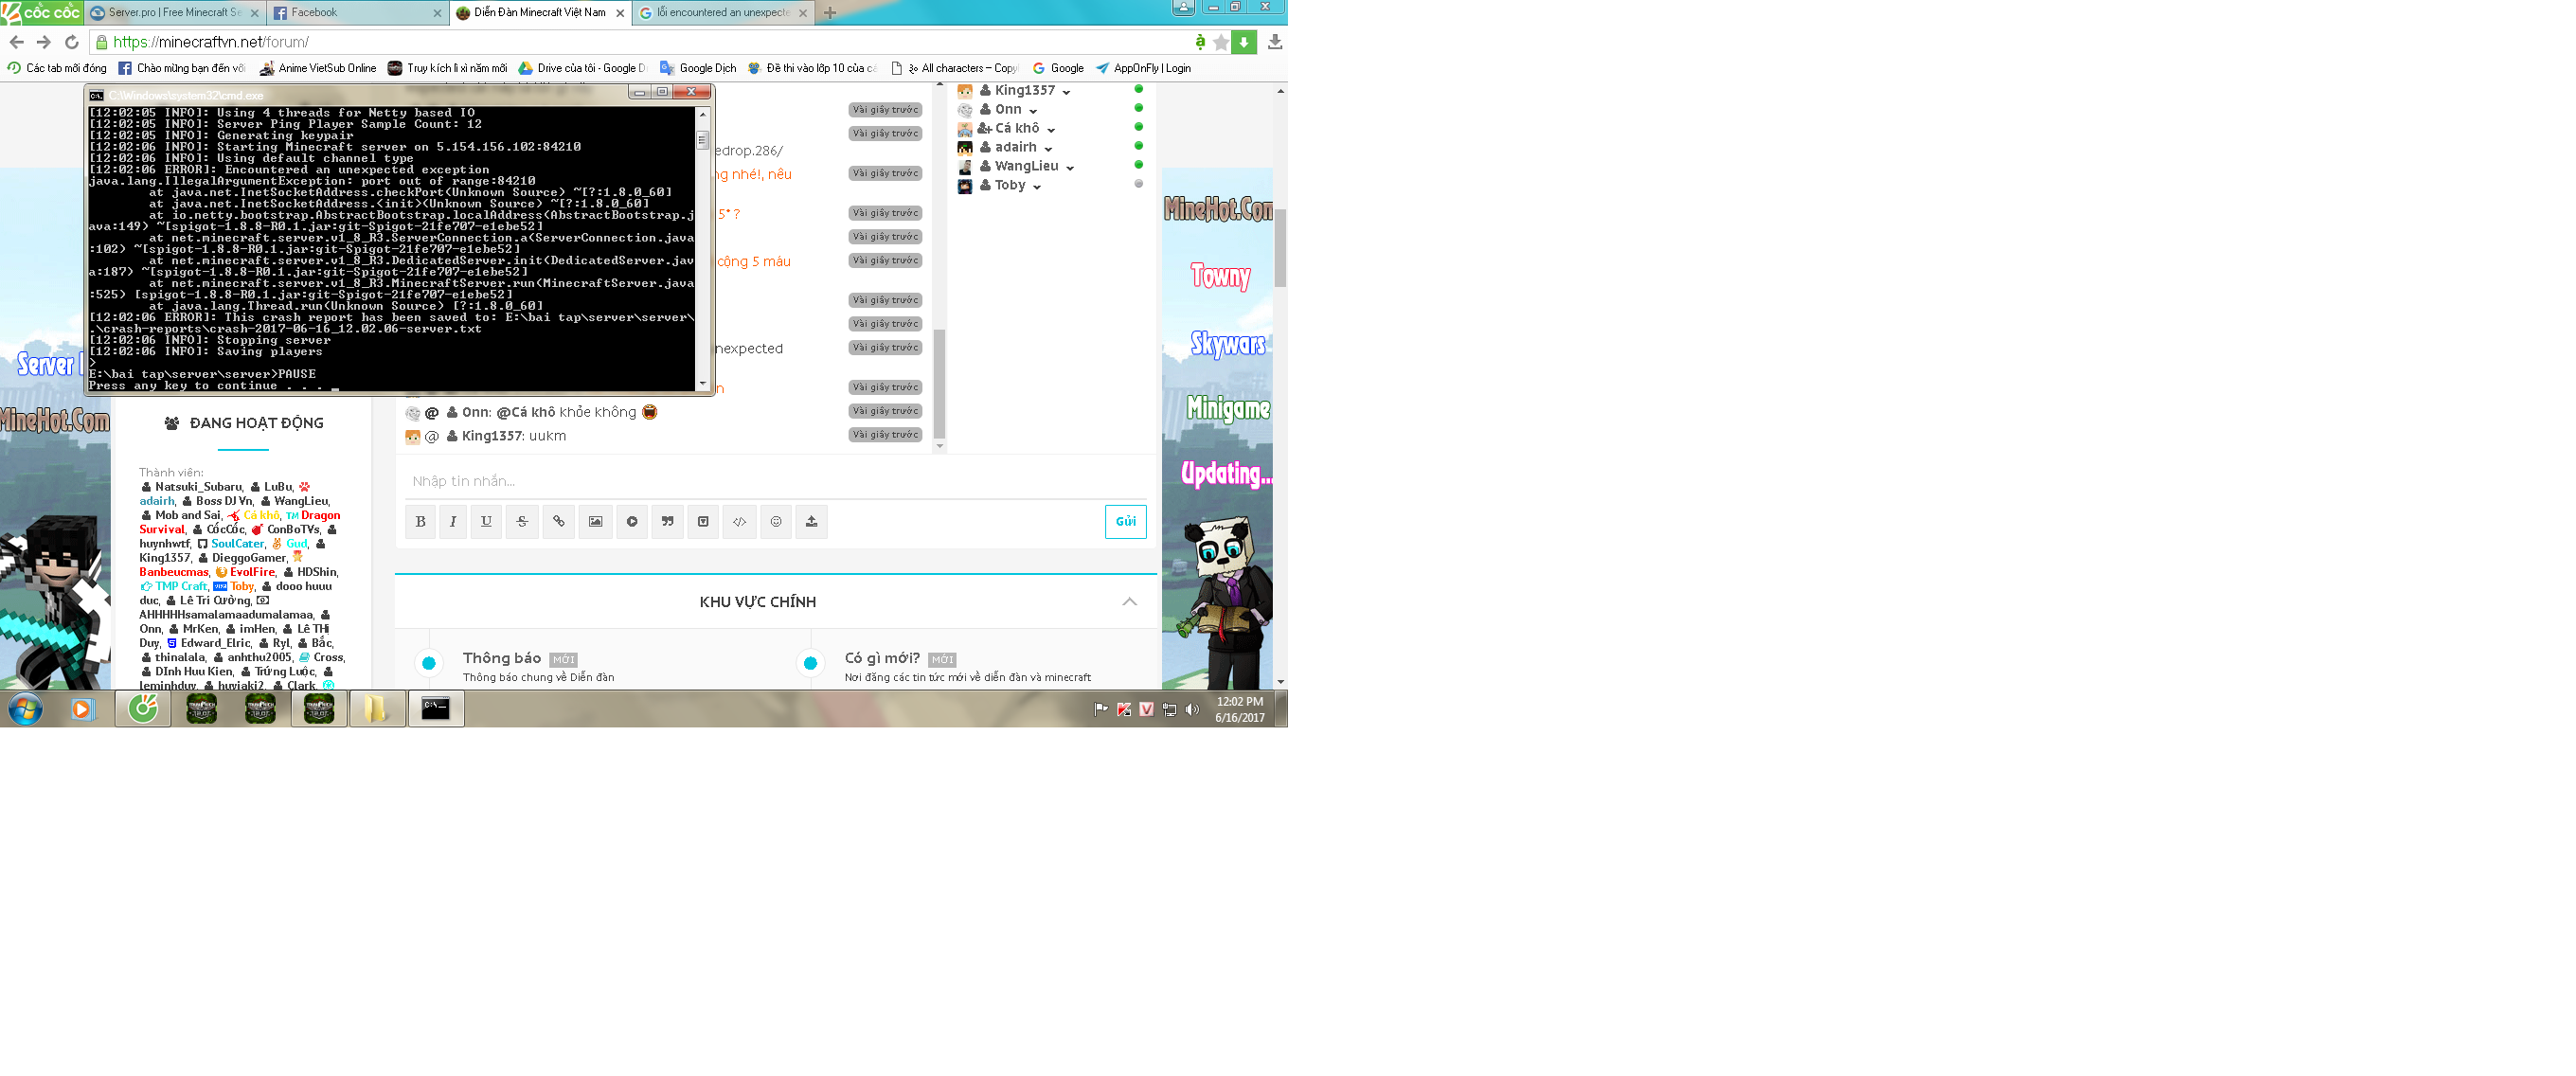Open dropdown arrow beside WangLieu
Image resolution: width=2576 pixels, height=1076 pixels.
[x=1069, y=168]
